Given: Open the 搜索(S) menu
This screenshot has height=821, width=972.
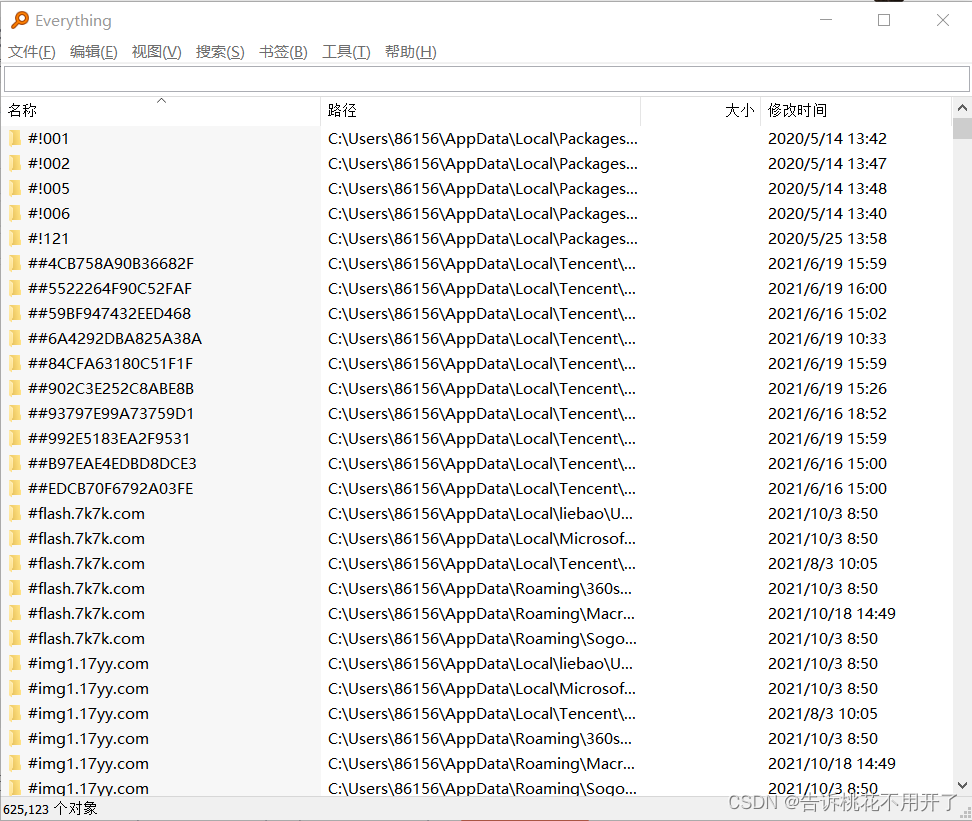Looking at the screenshot, I should pos(220,52).
